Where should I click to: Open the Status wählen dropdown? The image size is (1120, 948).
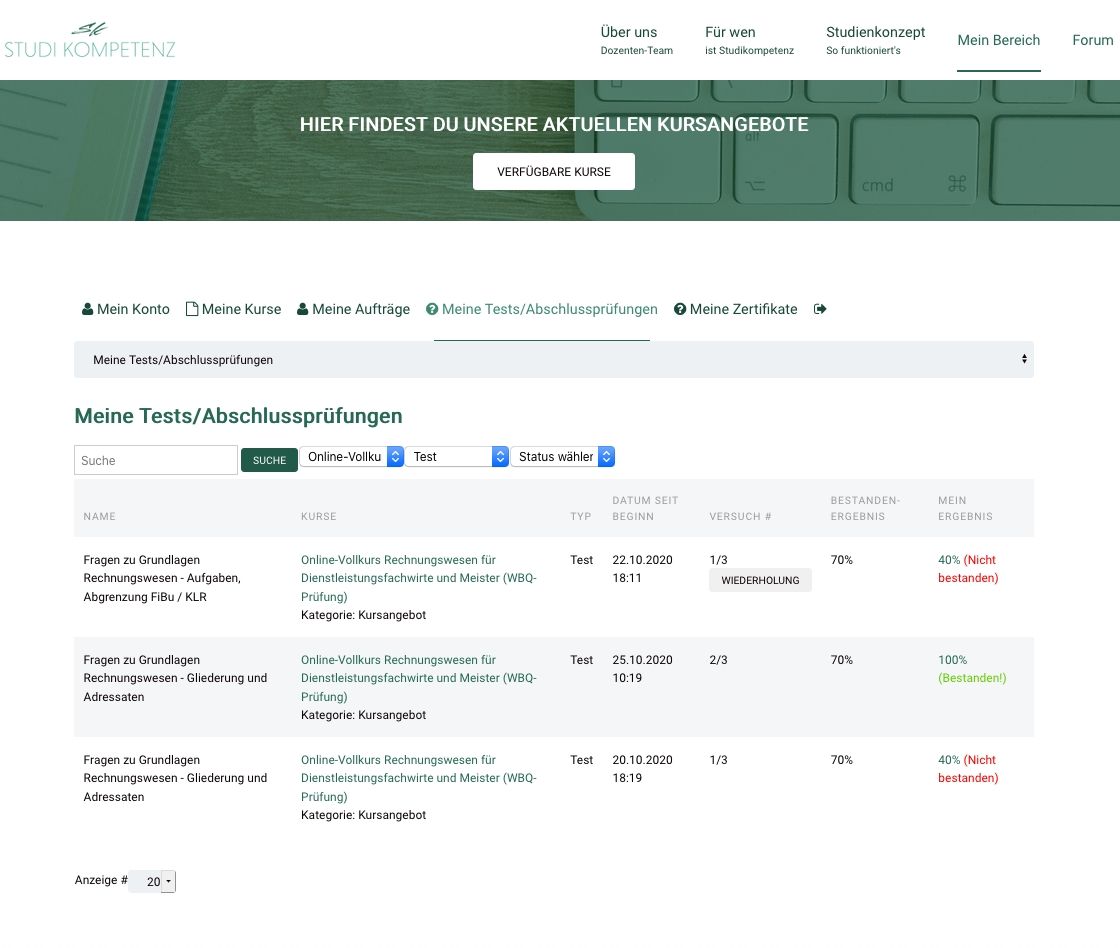coord(562,456)
